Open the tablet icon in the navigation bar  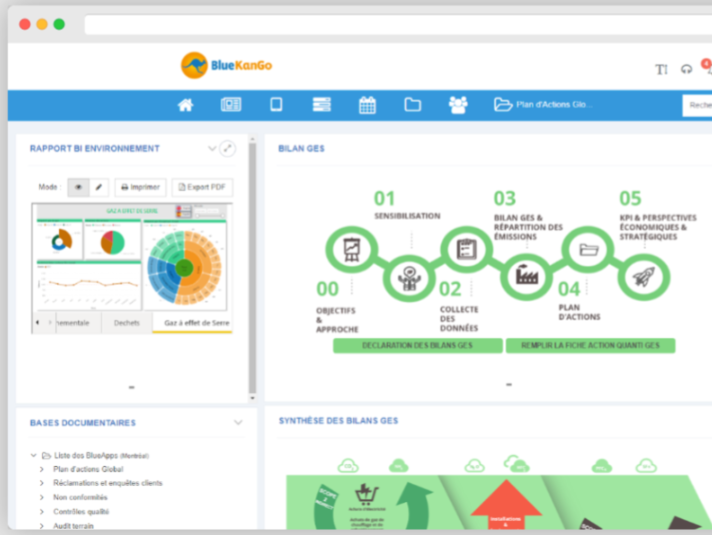coord(276,104)
